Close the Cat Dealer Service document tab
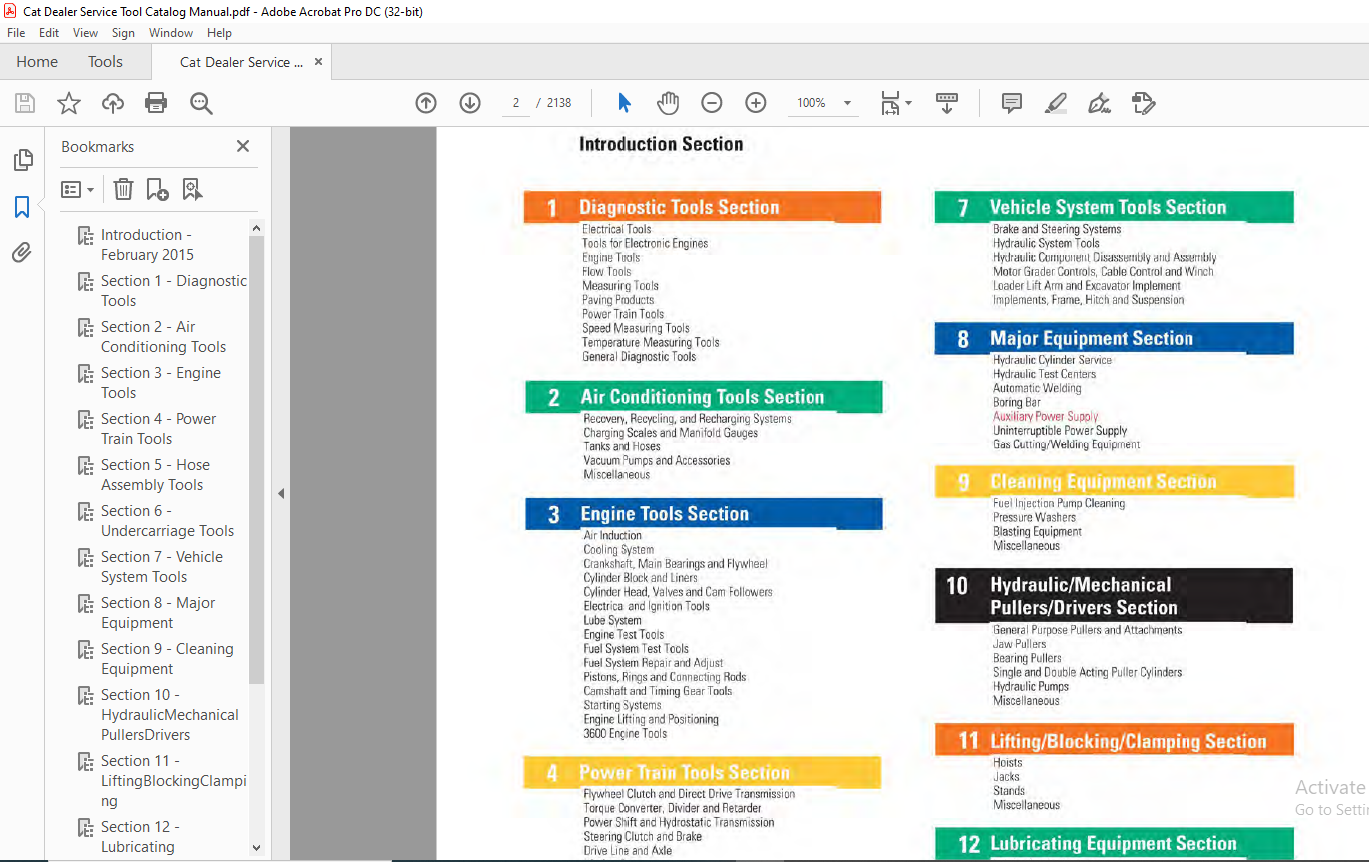 click(x=318, y=61)
